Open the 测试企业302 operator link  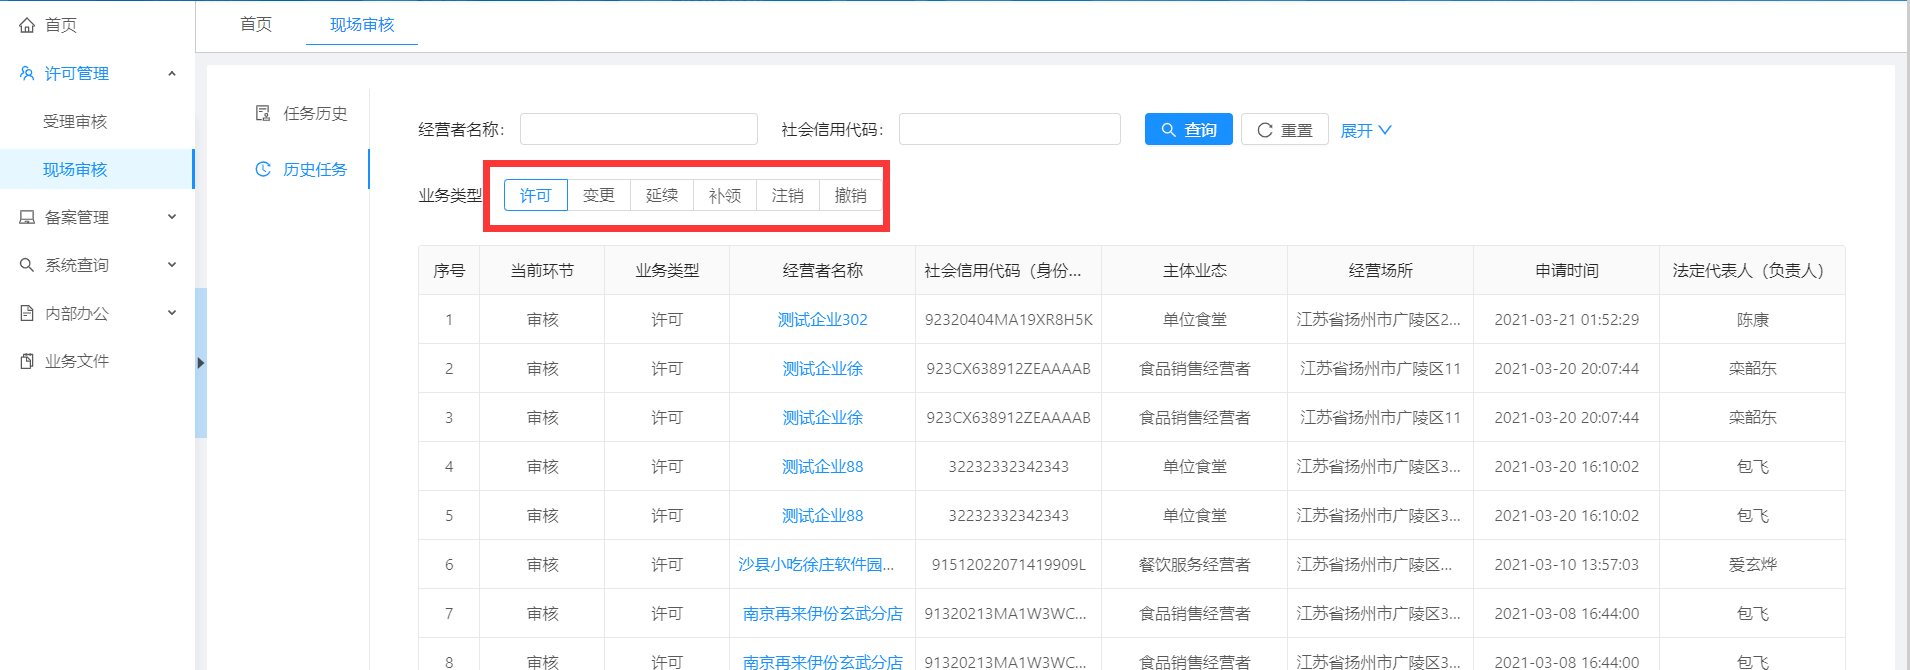click(822, 319)
